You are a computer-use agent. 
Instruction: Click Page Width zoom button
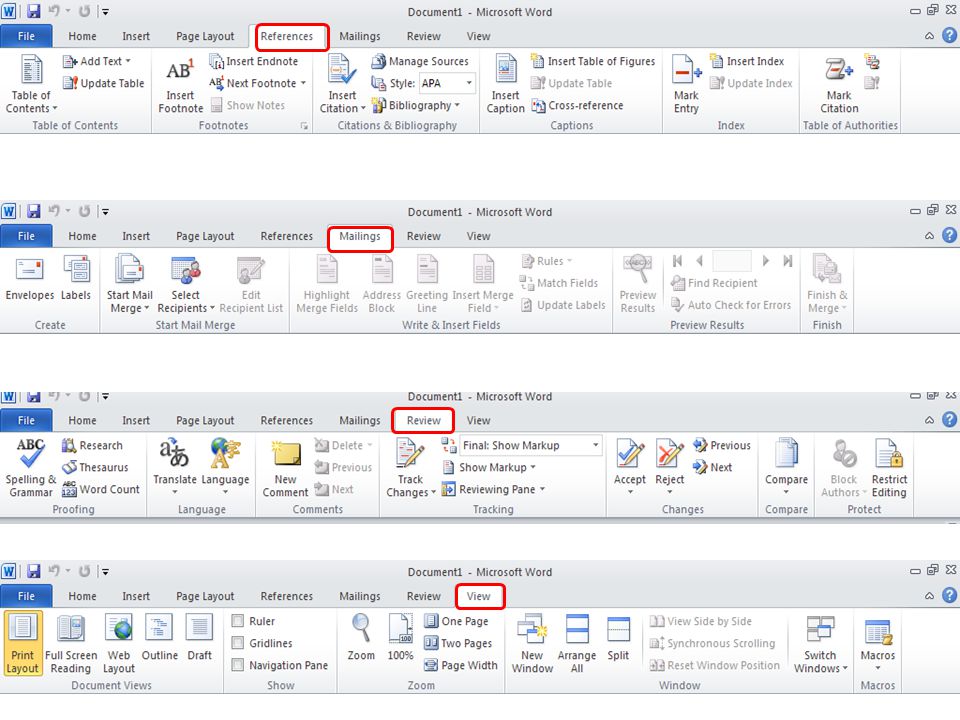461,665
